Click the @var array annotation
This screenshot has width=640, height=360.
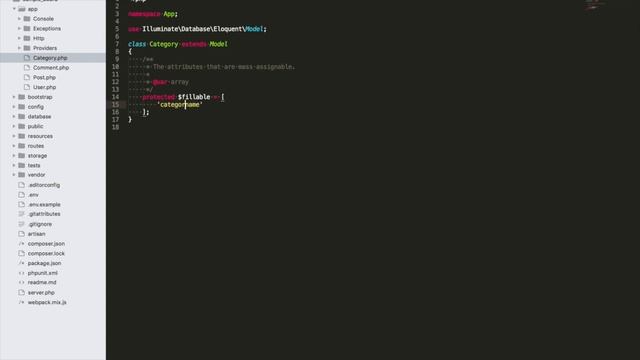pos(171,82)
